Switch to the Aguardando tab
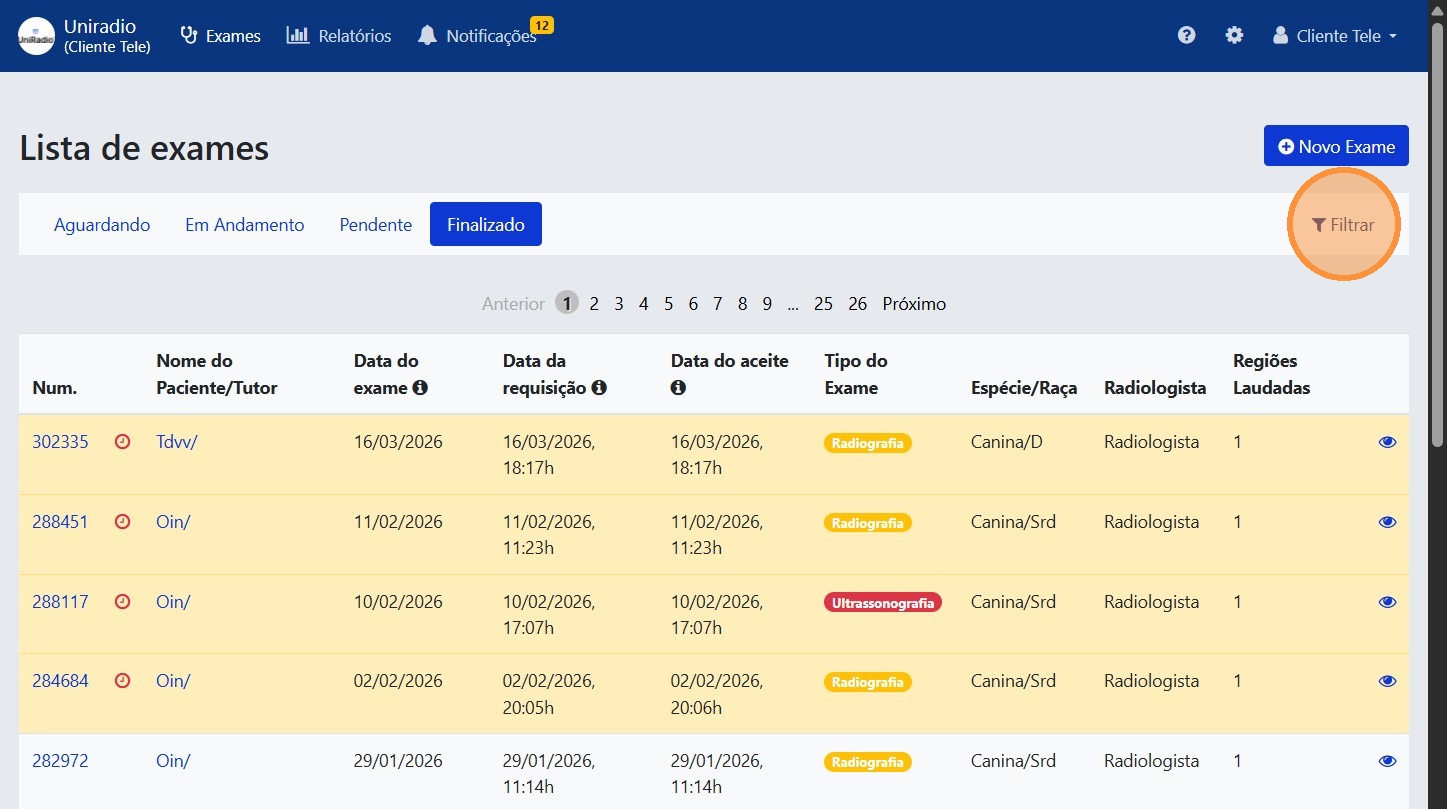 pyautogui.click(x=102, y=225)
